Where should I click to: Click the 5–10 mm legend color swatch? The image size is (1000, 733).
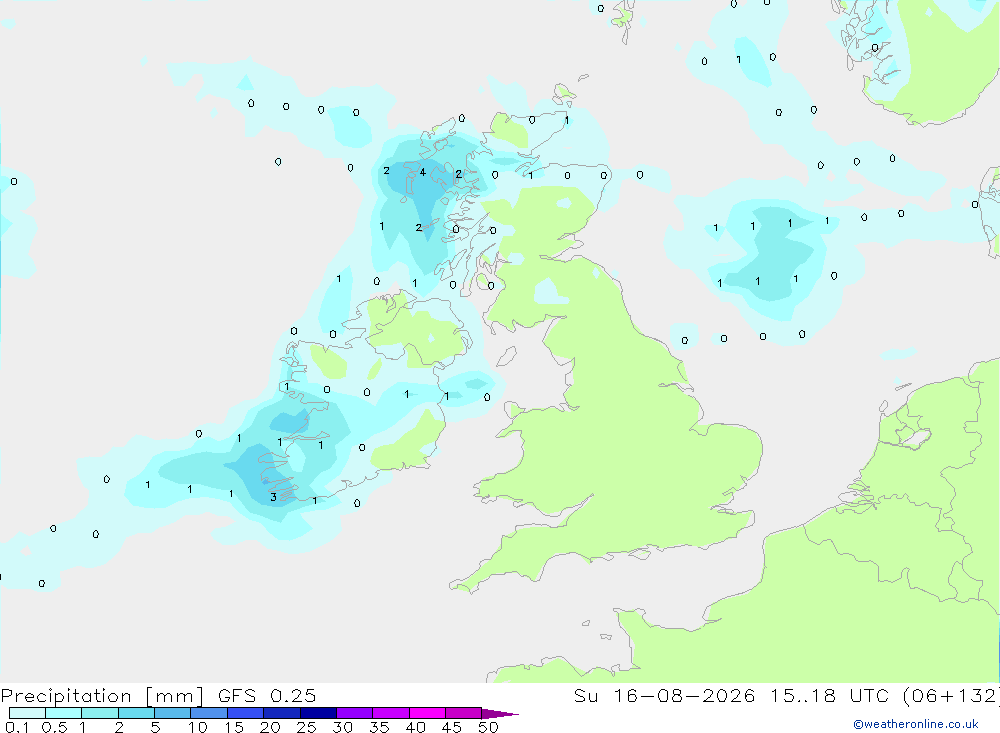pos(173,713)
